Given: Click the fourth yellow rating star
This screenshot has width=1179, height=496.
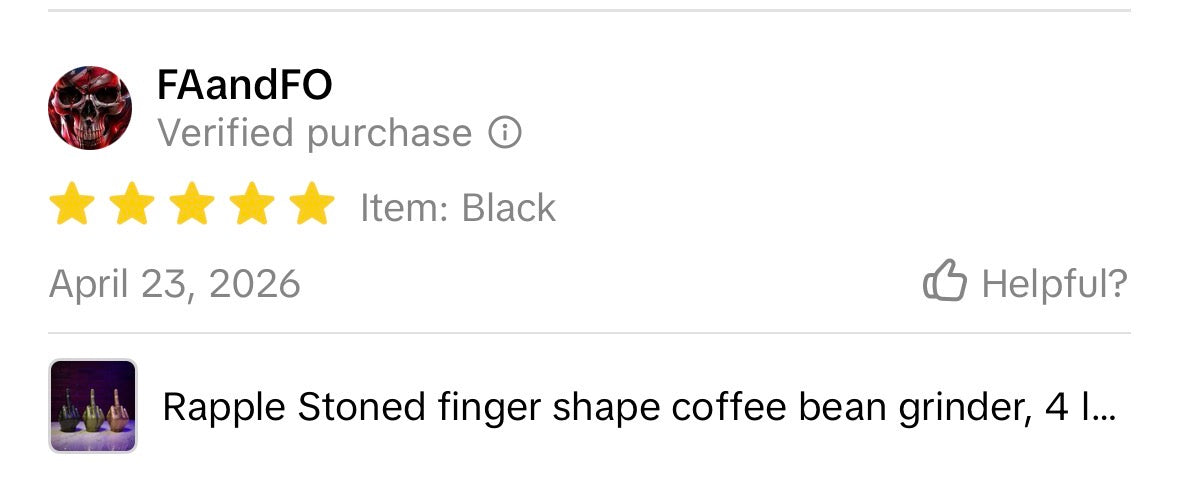Looking at the screenshot, I should click(x=252, y=204).
